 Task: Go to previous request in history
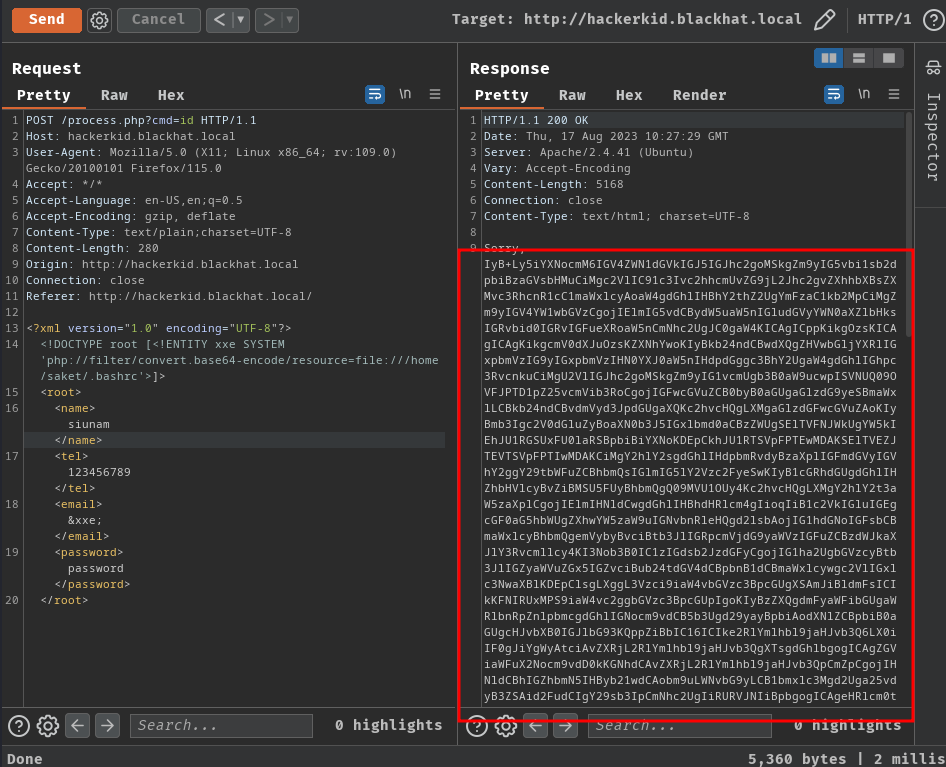220,20
